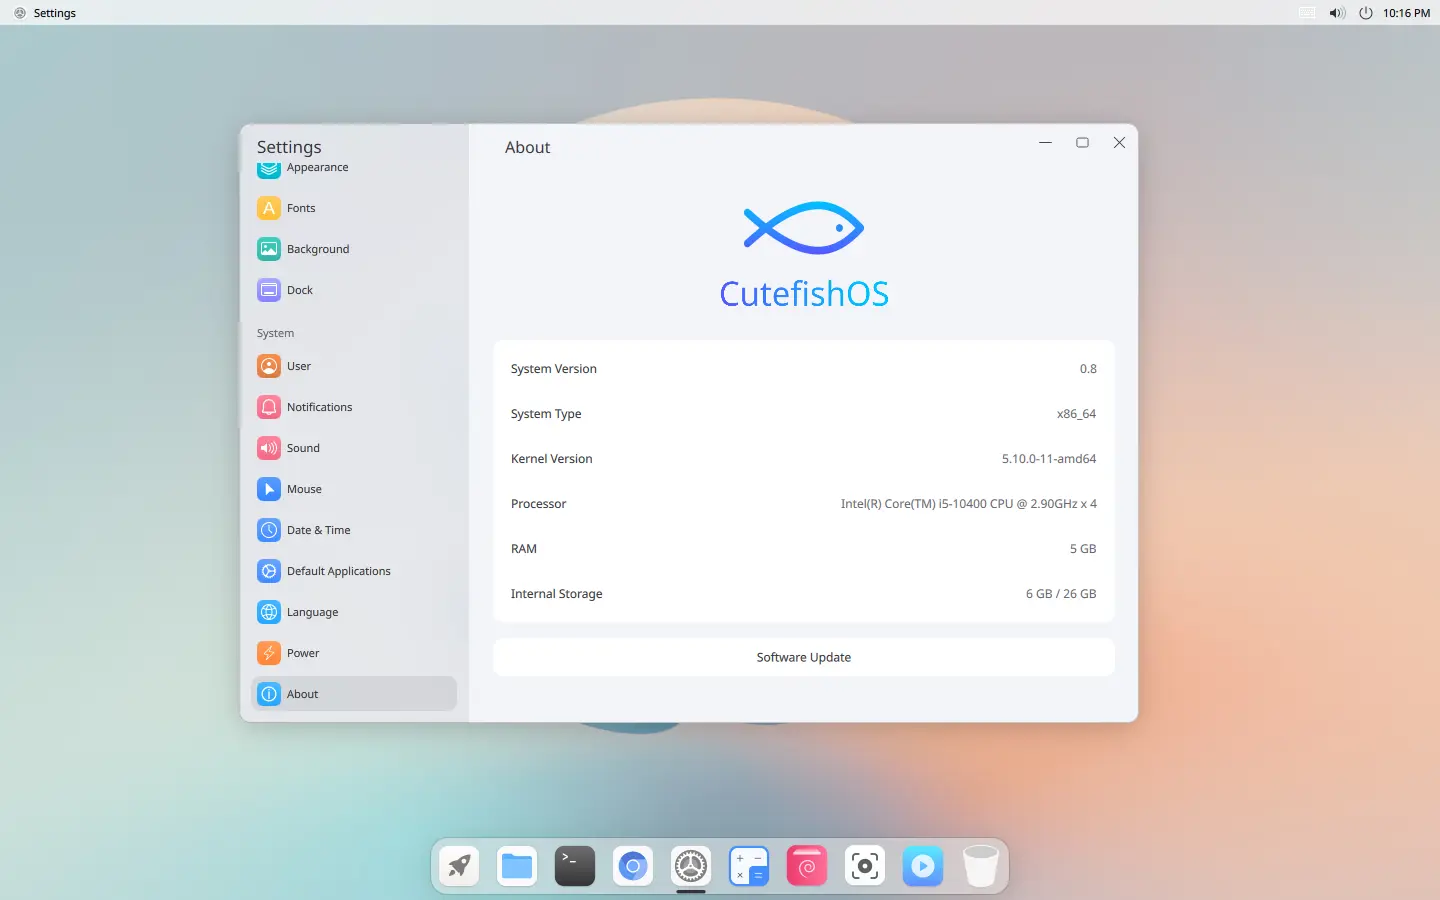Open Mouse settings

(304, 489)
